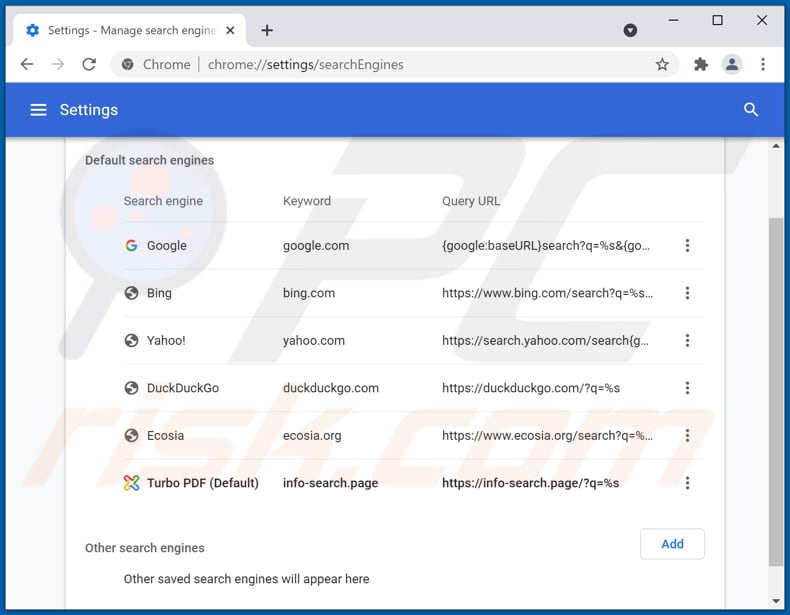Click the Ecosia engine name

[x=165, y=436]
